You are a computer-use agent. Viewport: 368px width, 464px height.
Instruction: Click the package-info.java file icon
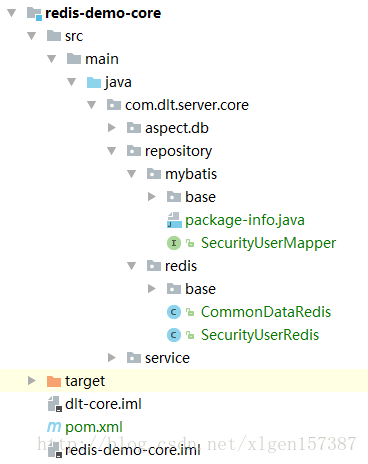click(x=174, y=220)
